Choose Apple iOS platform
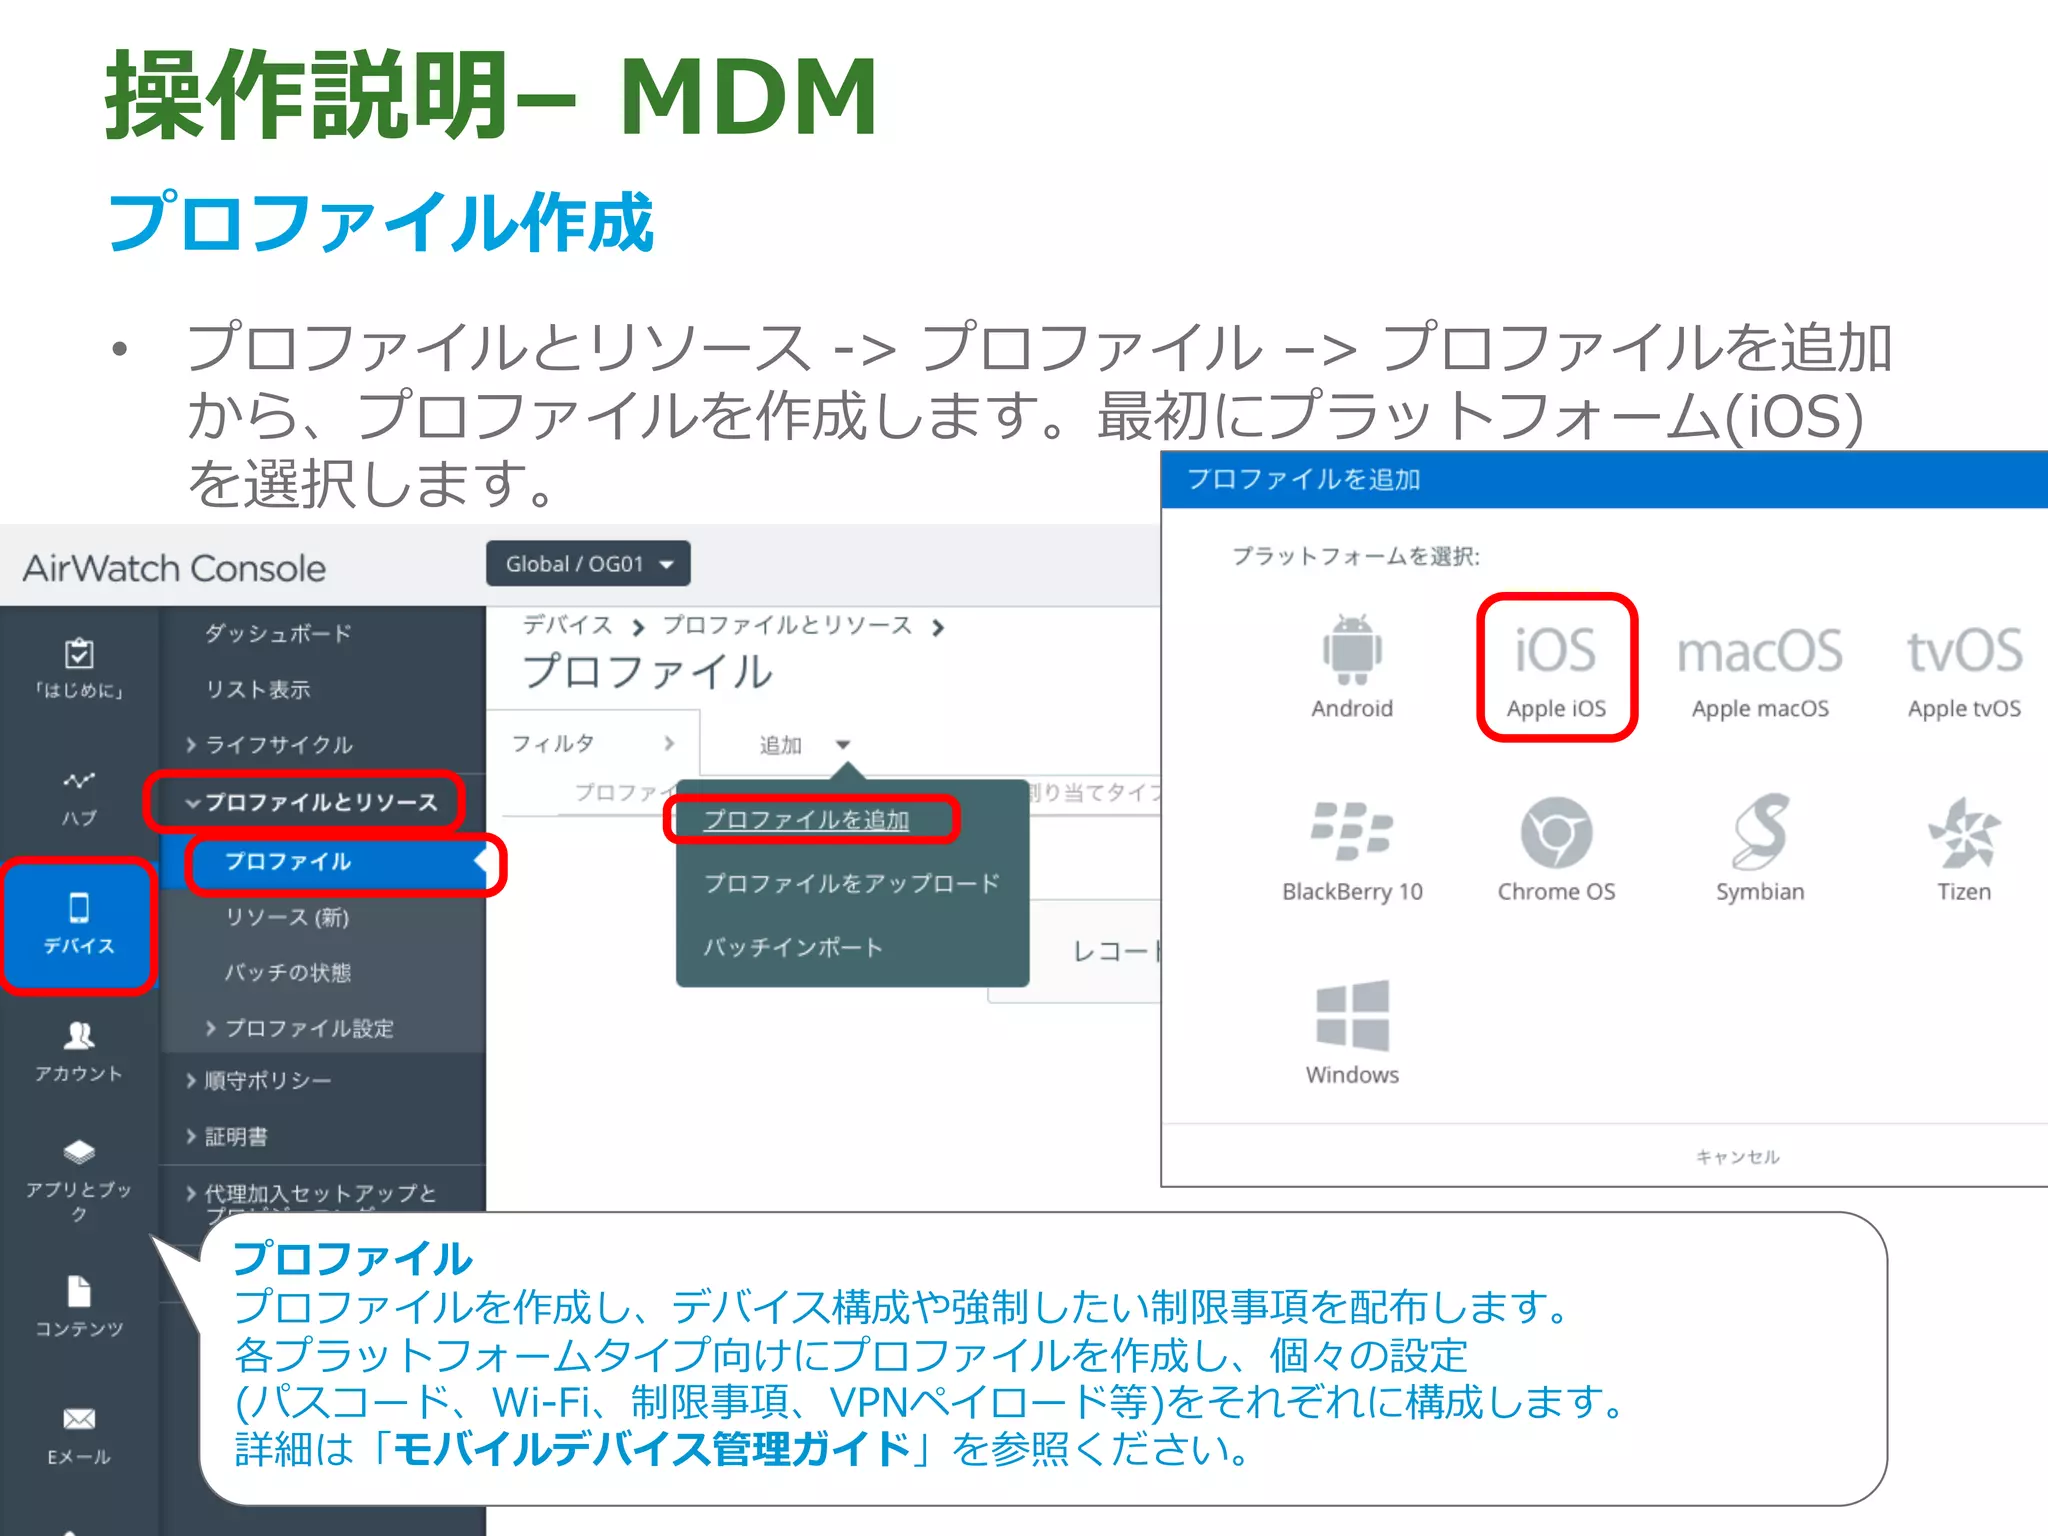The image size is (2048, 1536). click(x=1556, y=668)
